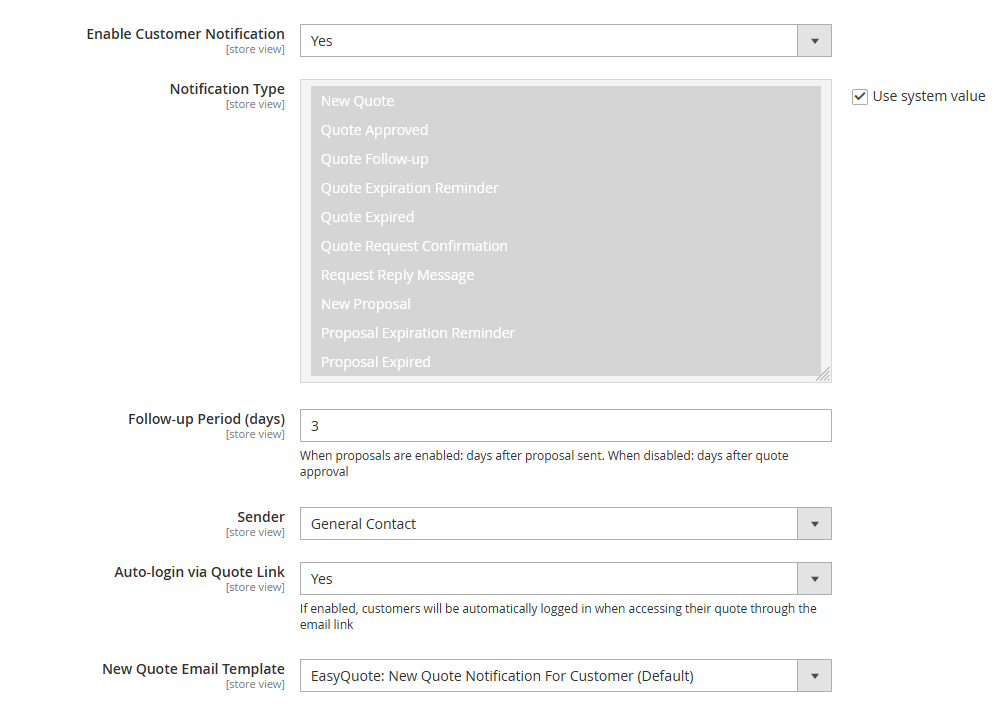This screenshot has width=1006, height=705.
Task: Click the Sender dropdown arrow icon
Action: (815, 523)
